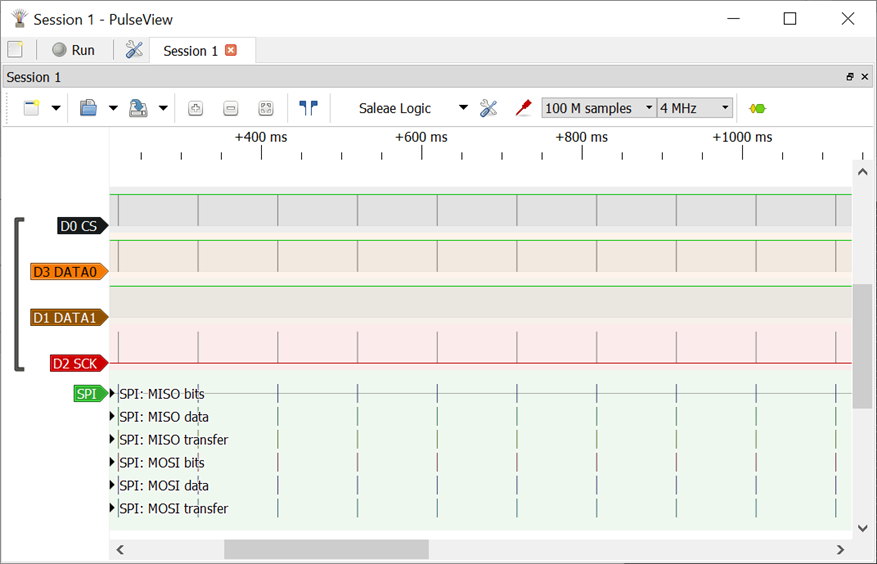Click the save file icon

[x=139, y=108]
